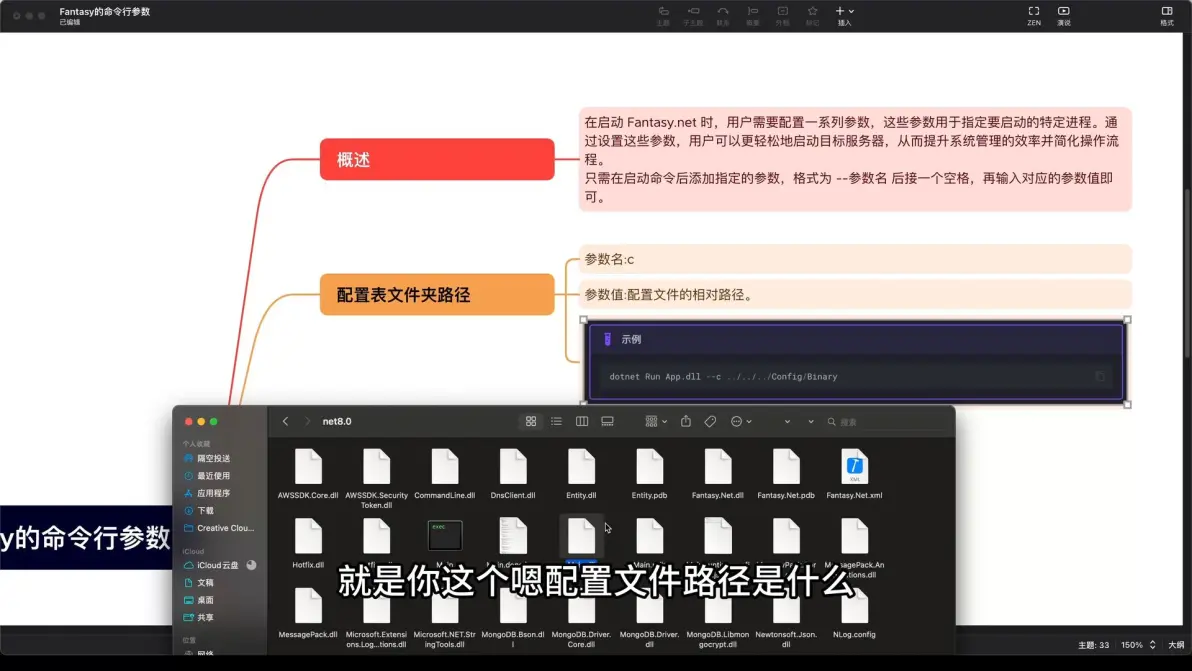This screenshot has height=671, width=1192.
Task: Click the Finder tag icon
Action: tap(710, 421)
